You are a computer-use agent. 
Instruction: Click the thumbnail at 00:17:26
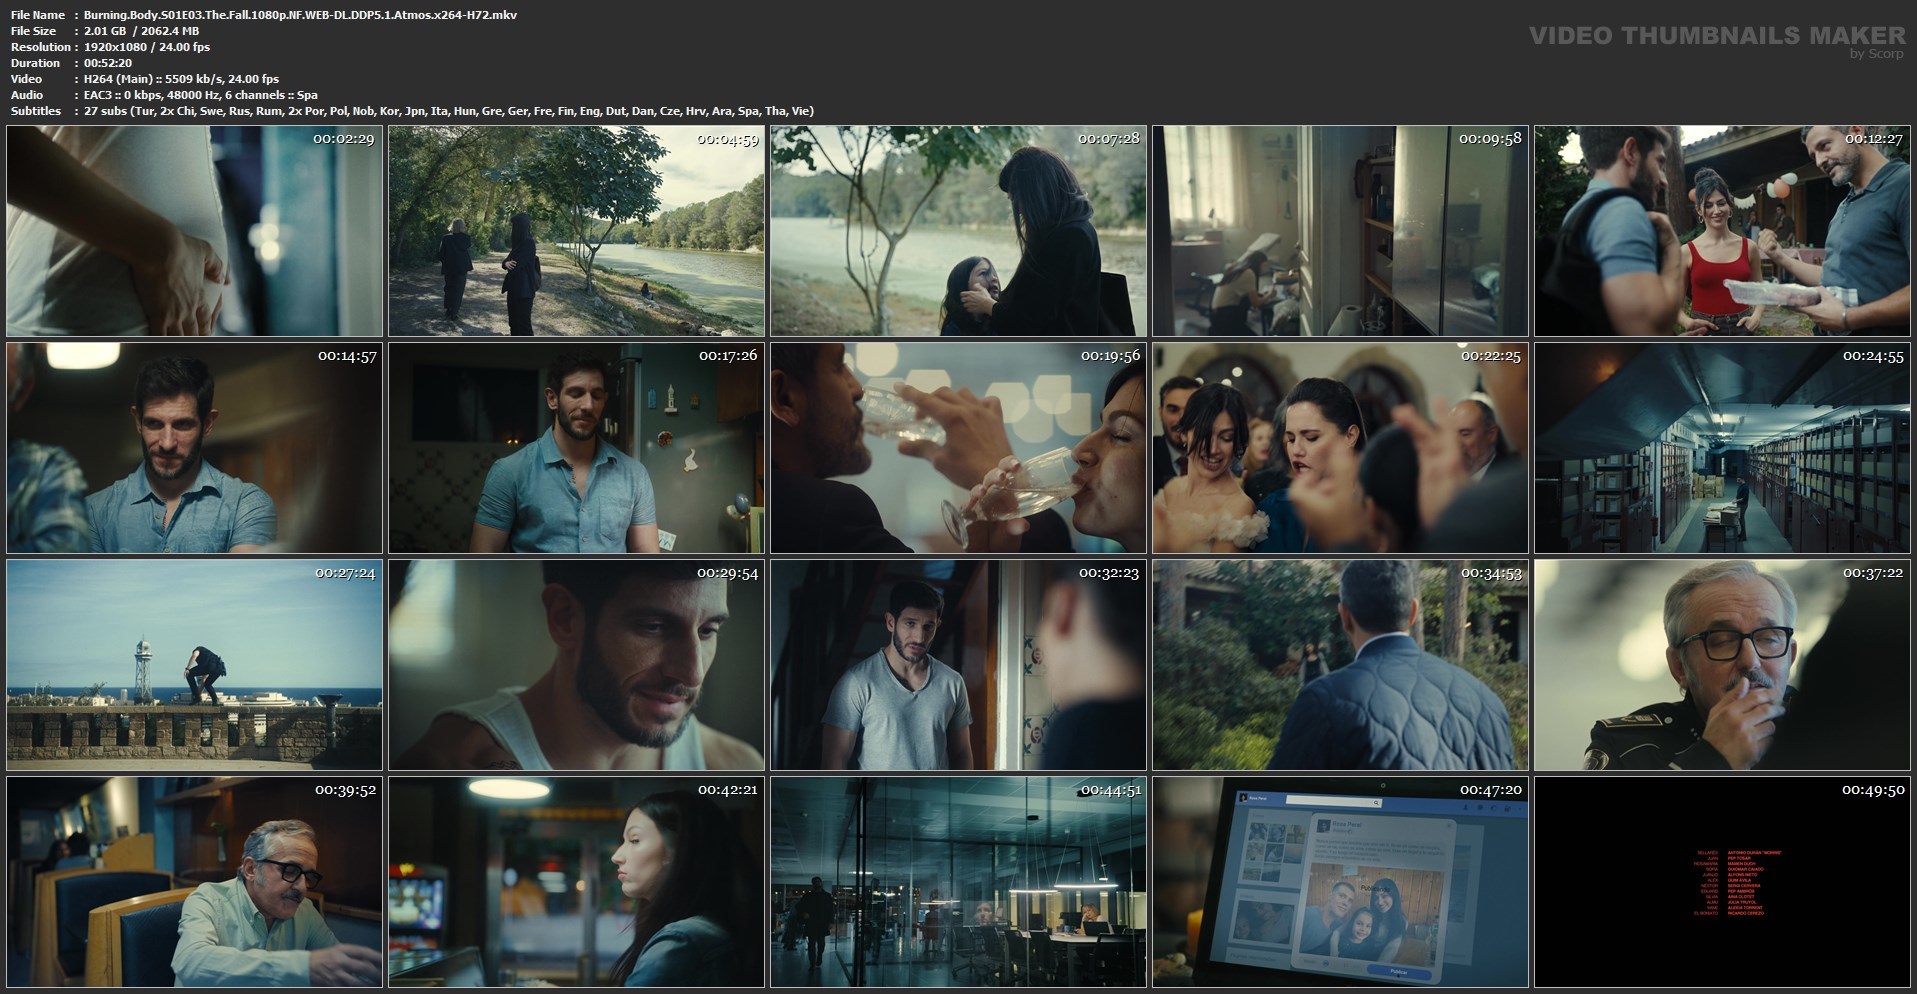tap(576, 448)
